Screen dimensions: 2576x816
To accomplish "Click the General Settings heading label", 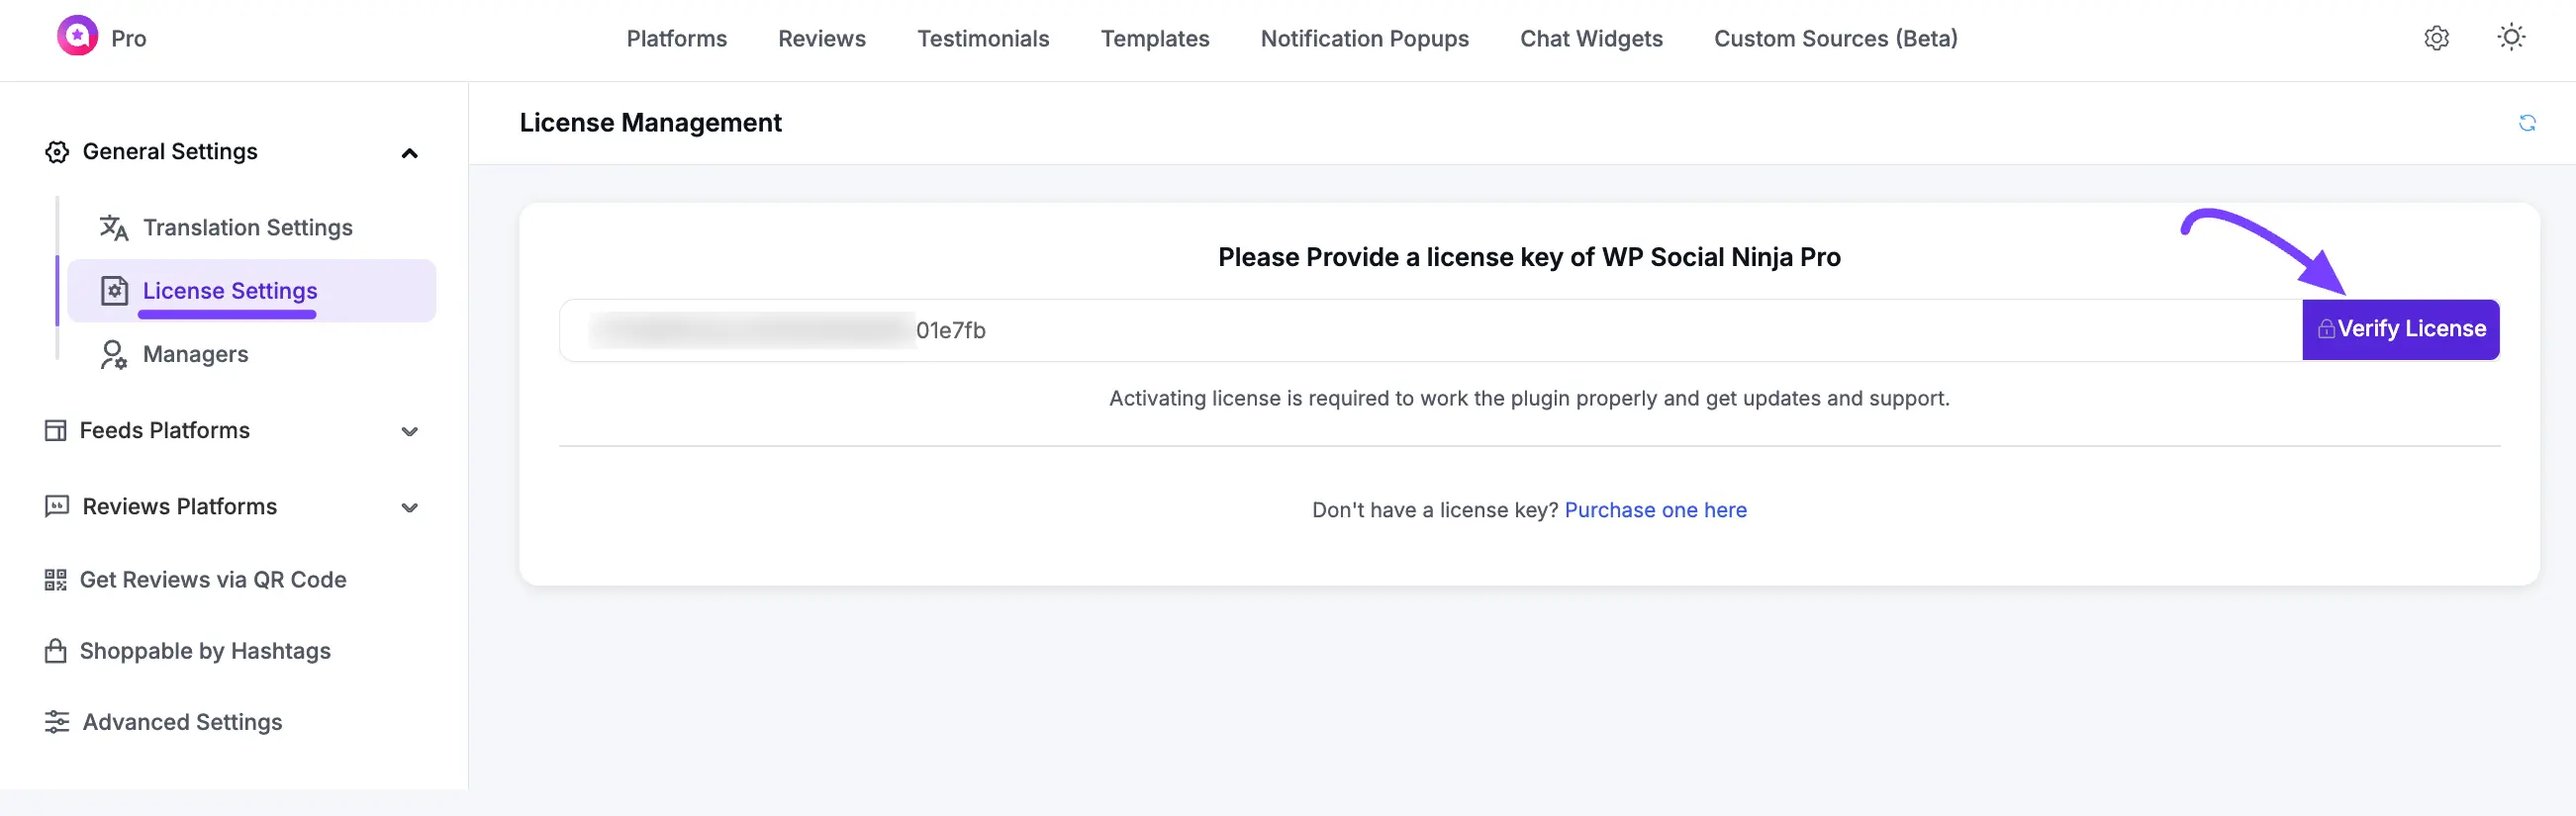I will point(169,152).
